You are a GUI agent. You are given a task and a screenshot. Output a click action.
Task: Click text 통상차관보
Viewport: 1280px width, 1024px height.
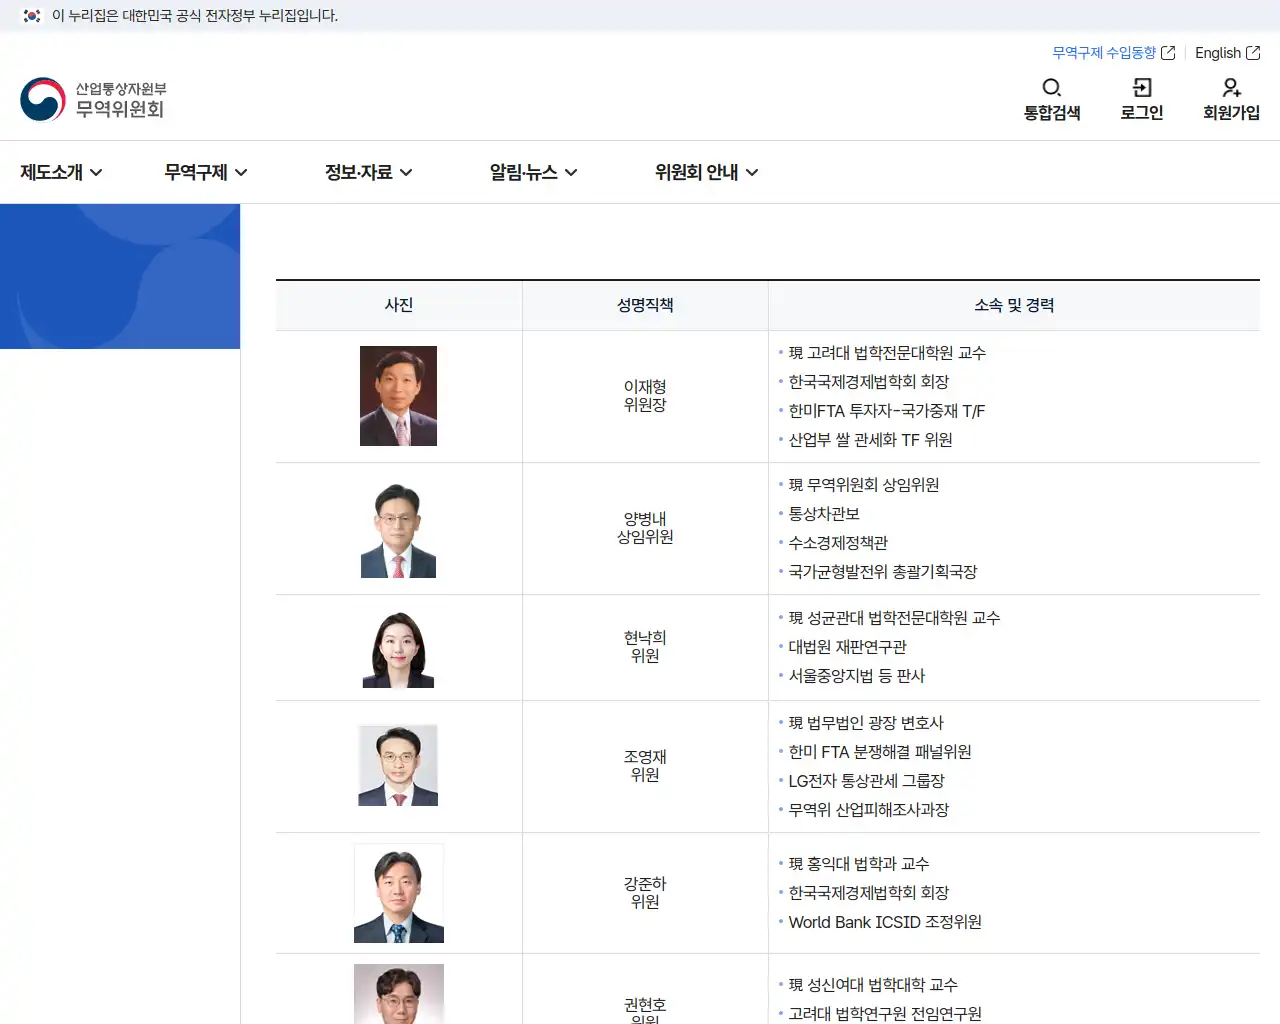[824, 514]
